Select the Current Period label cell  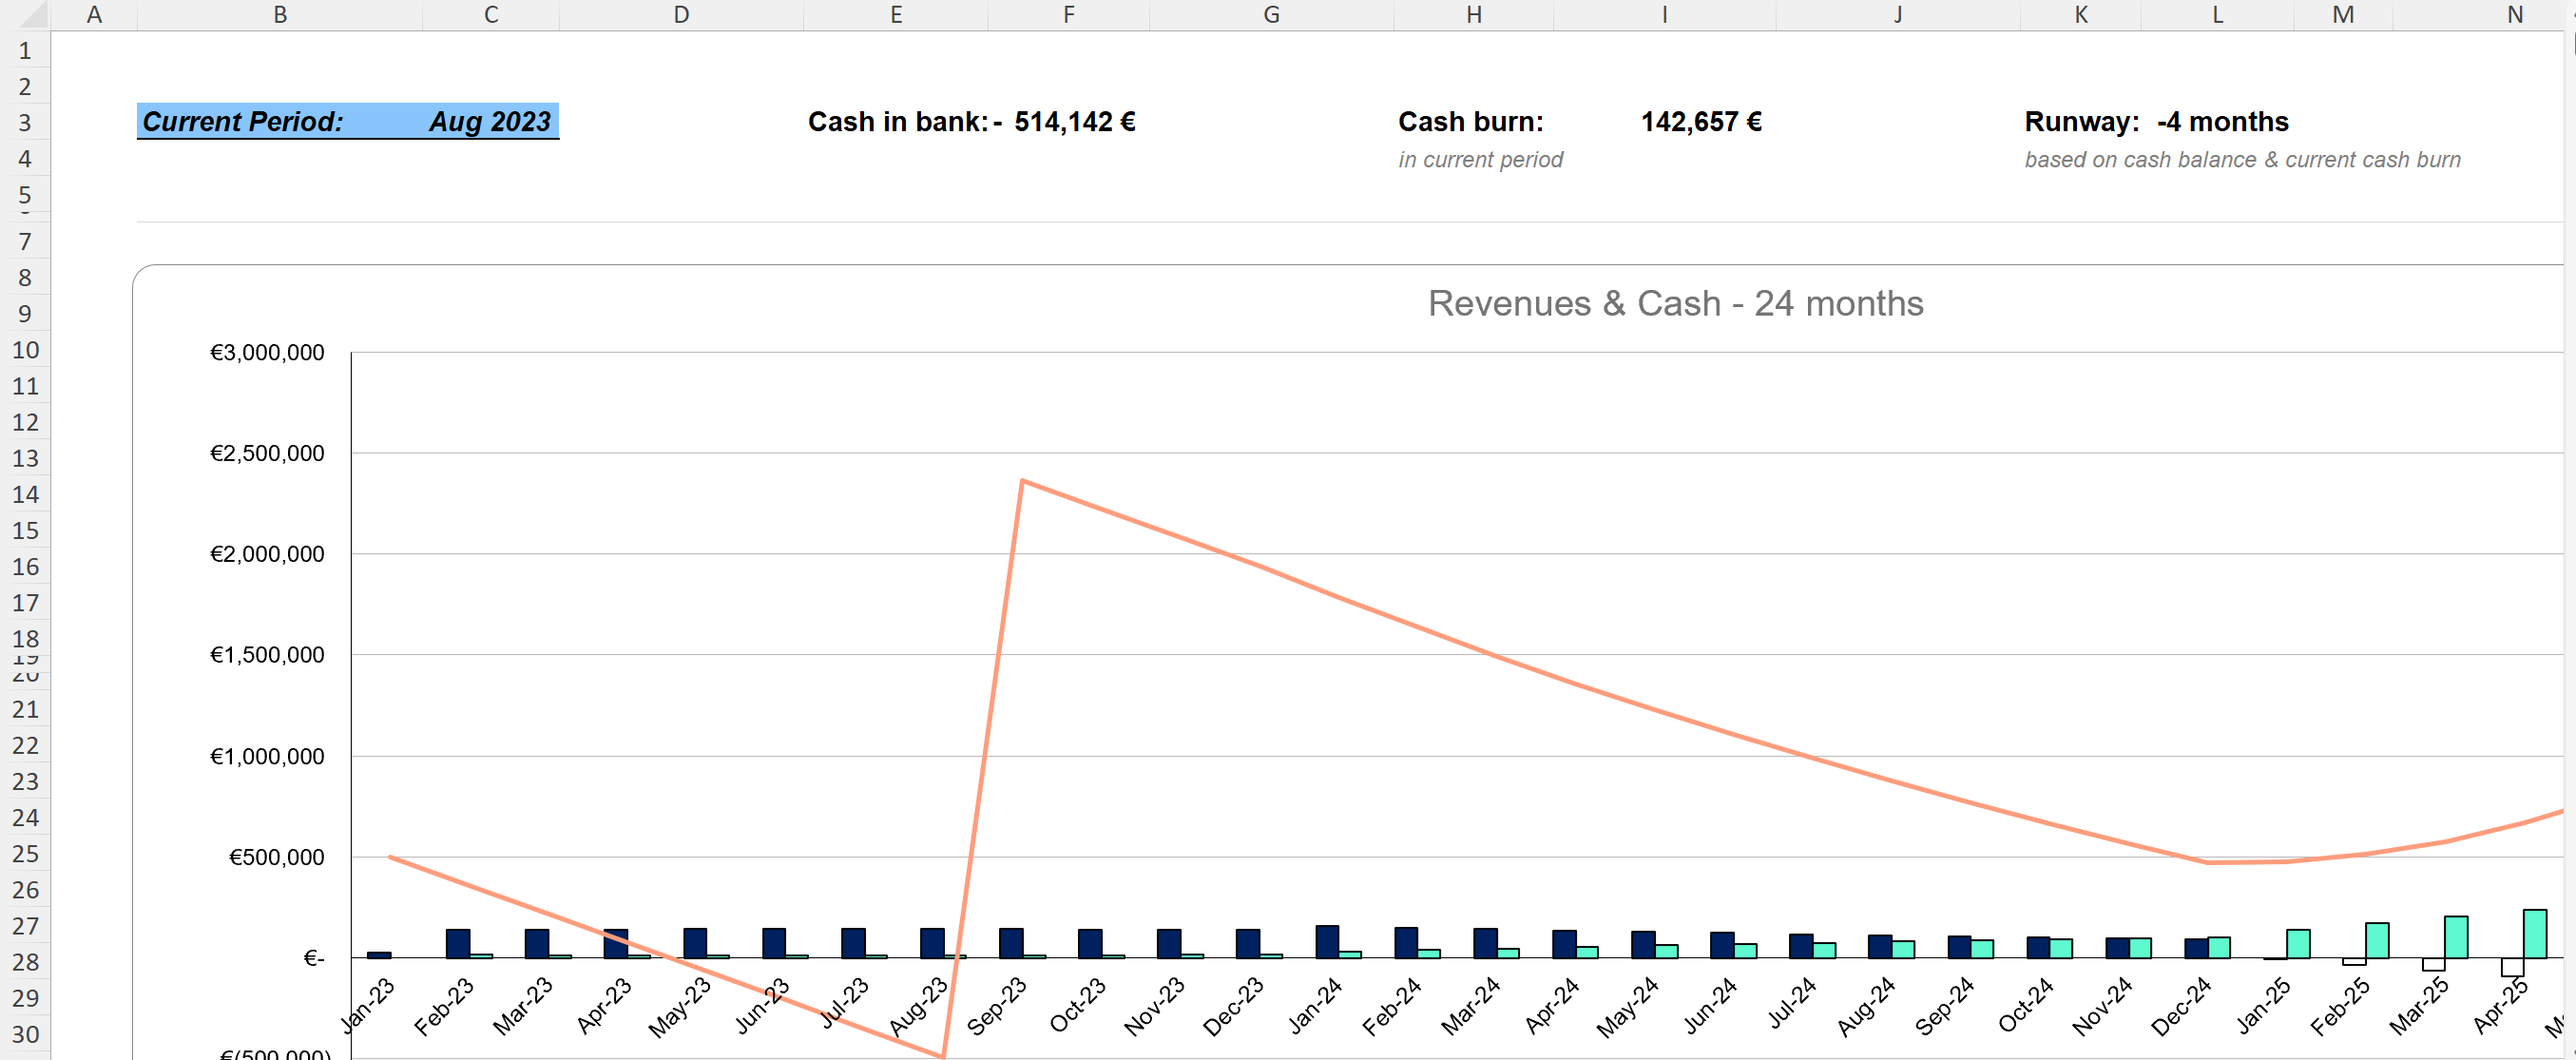pos(280,122)
